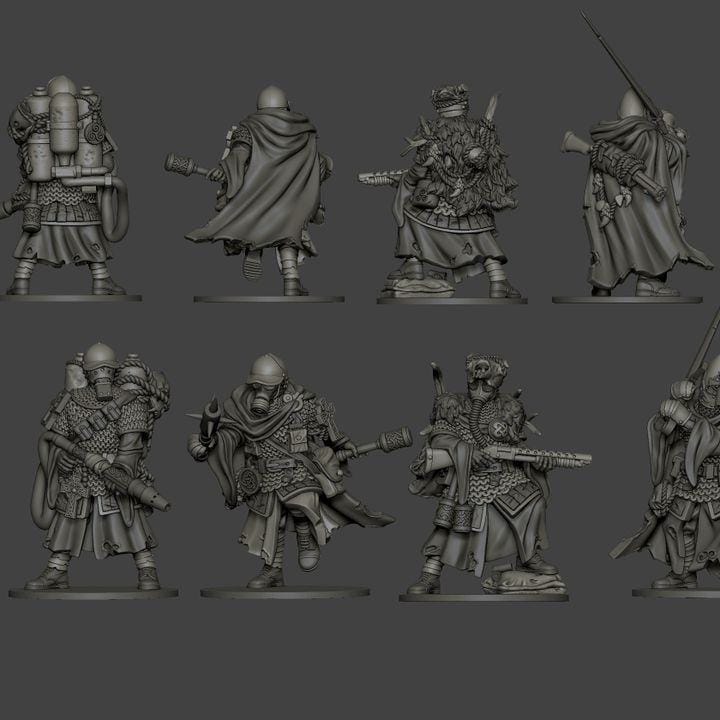Screen dimensions: 720x720
Task: Select the front-facing flamethrower trooper figure
Action: click(x=94, y=471)
